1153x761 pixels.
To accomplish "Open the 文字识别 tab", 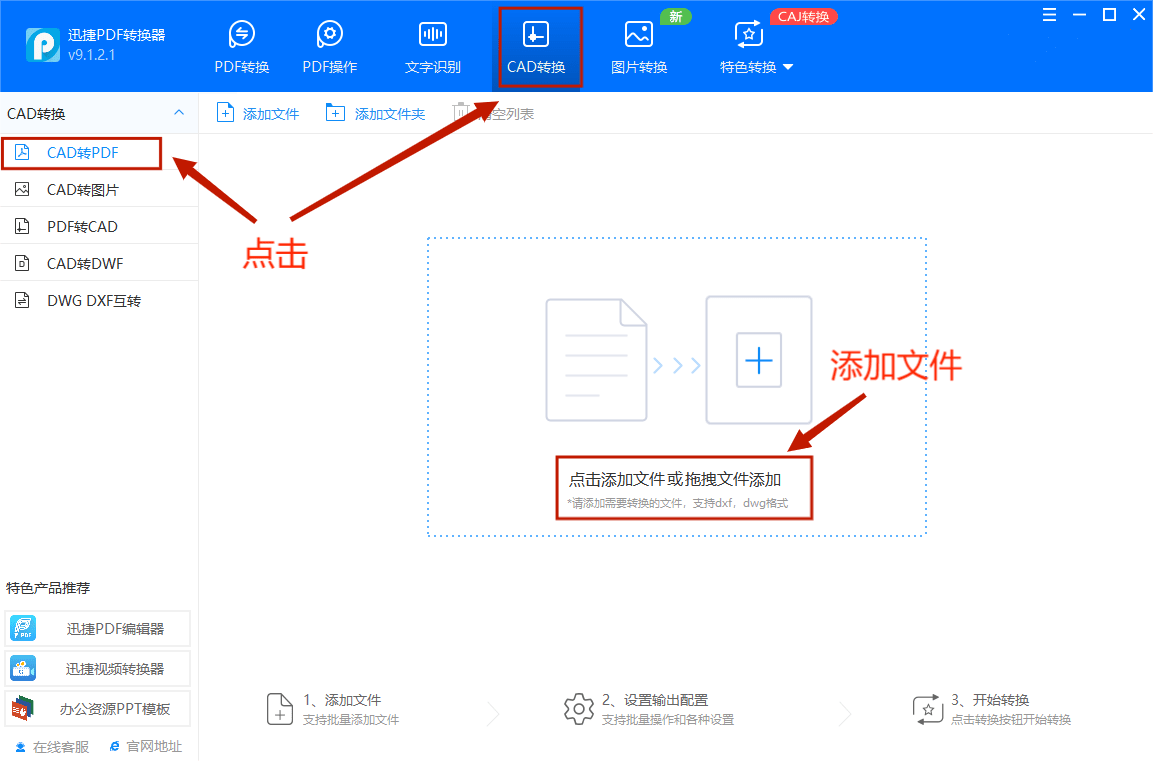I will tap(432, 47).
